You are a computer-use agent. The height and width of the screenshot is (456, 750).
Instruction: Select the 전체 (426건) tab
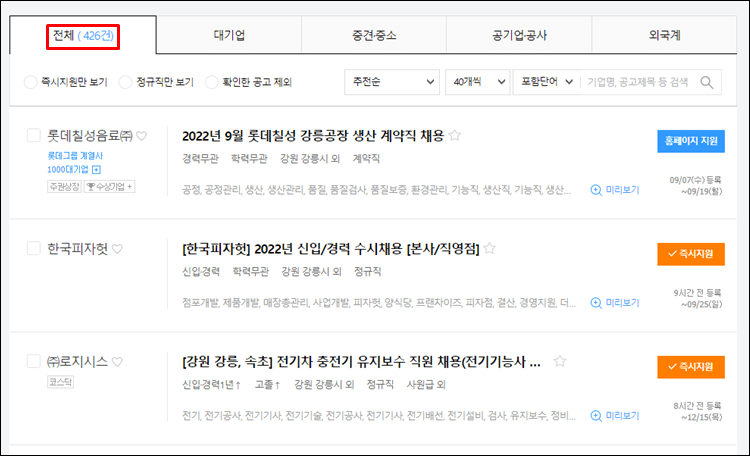83,35
